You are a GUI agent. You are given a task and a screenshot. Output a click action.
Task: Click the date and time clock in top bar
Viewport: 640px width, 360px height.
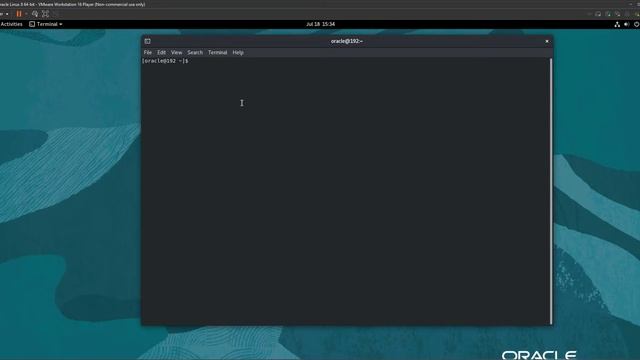coord(320,24)
